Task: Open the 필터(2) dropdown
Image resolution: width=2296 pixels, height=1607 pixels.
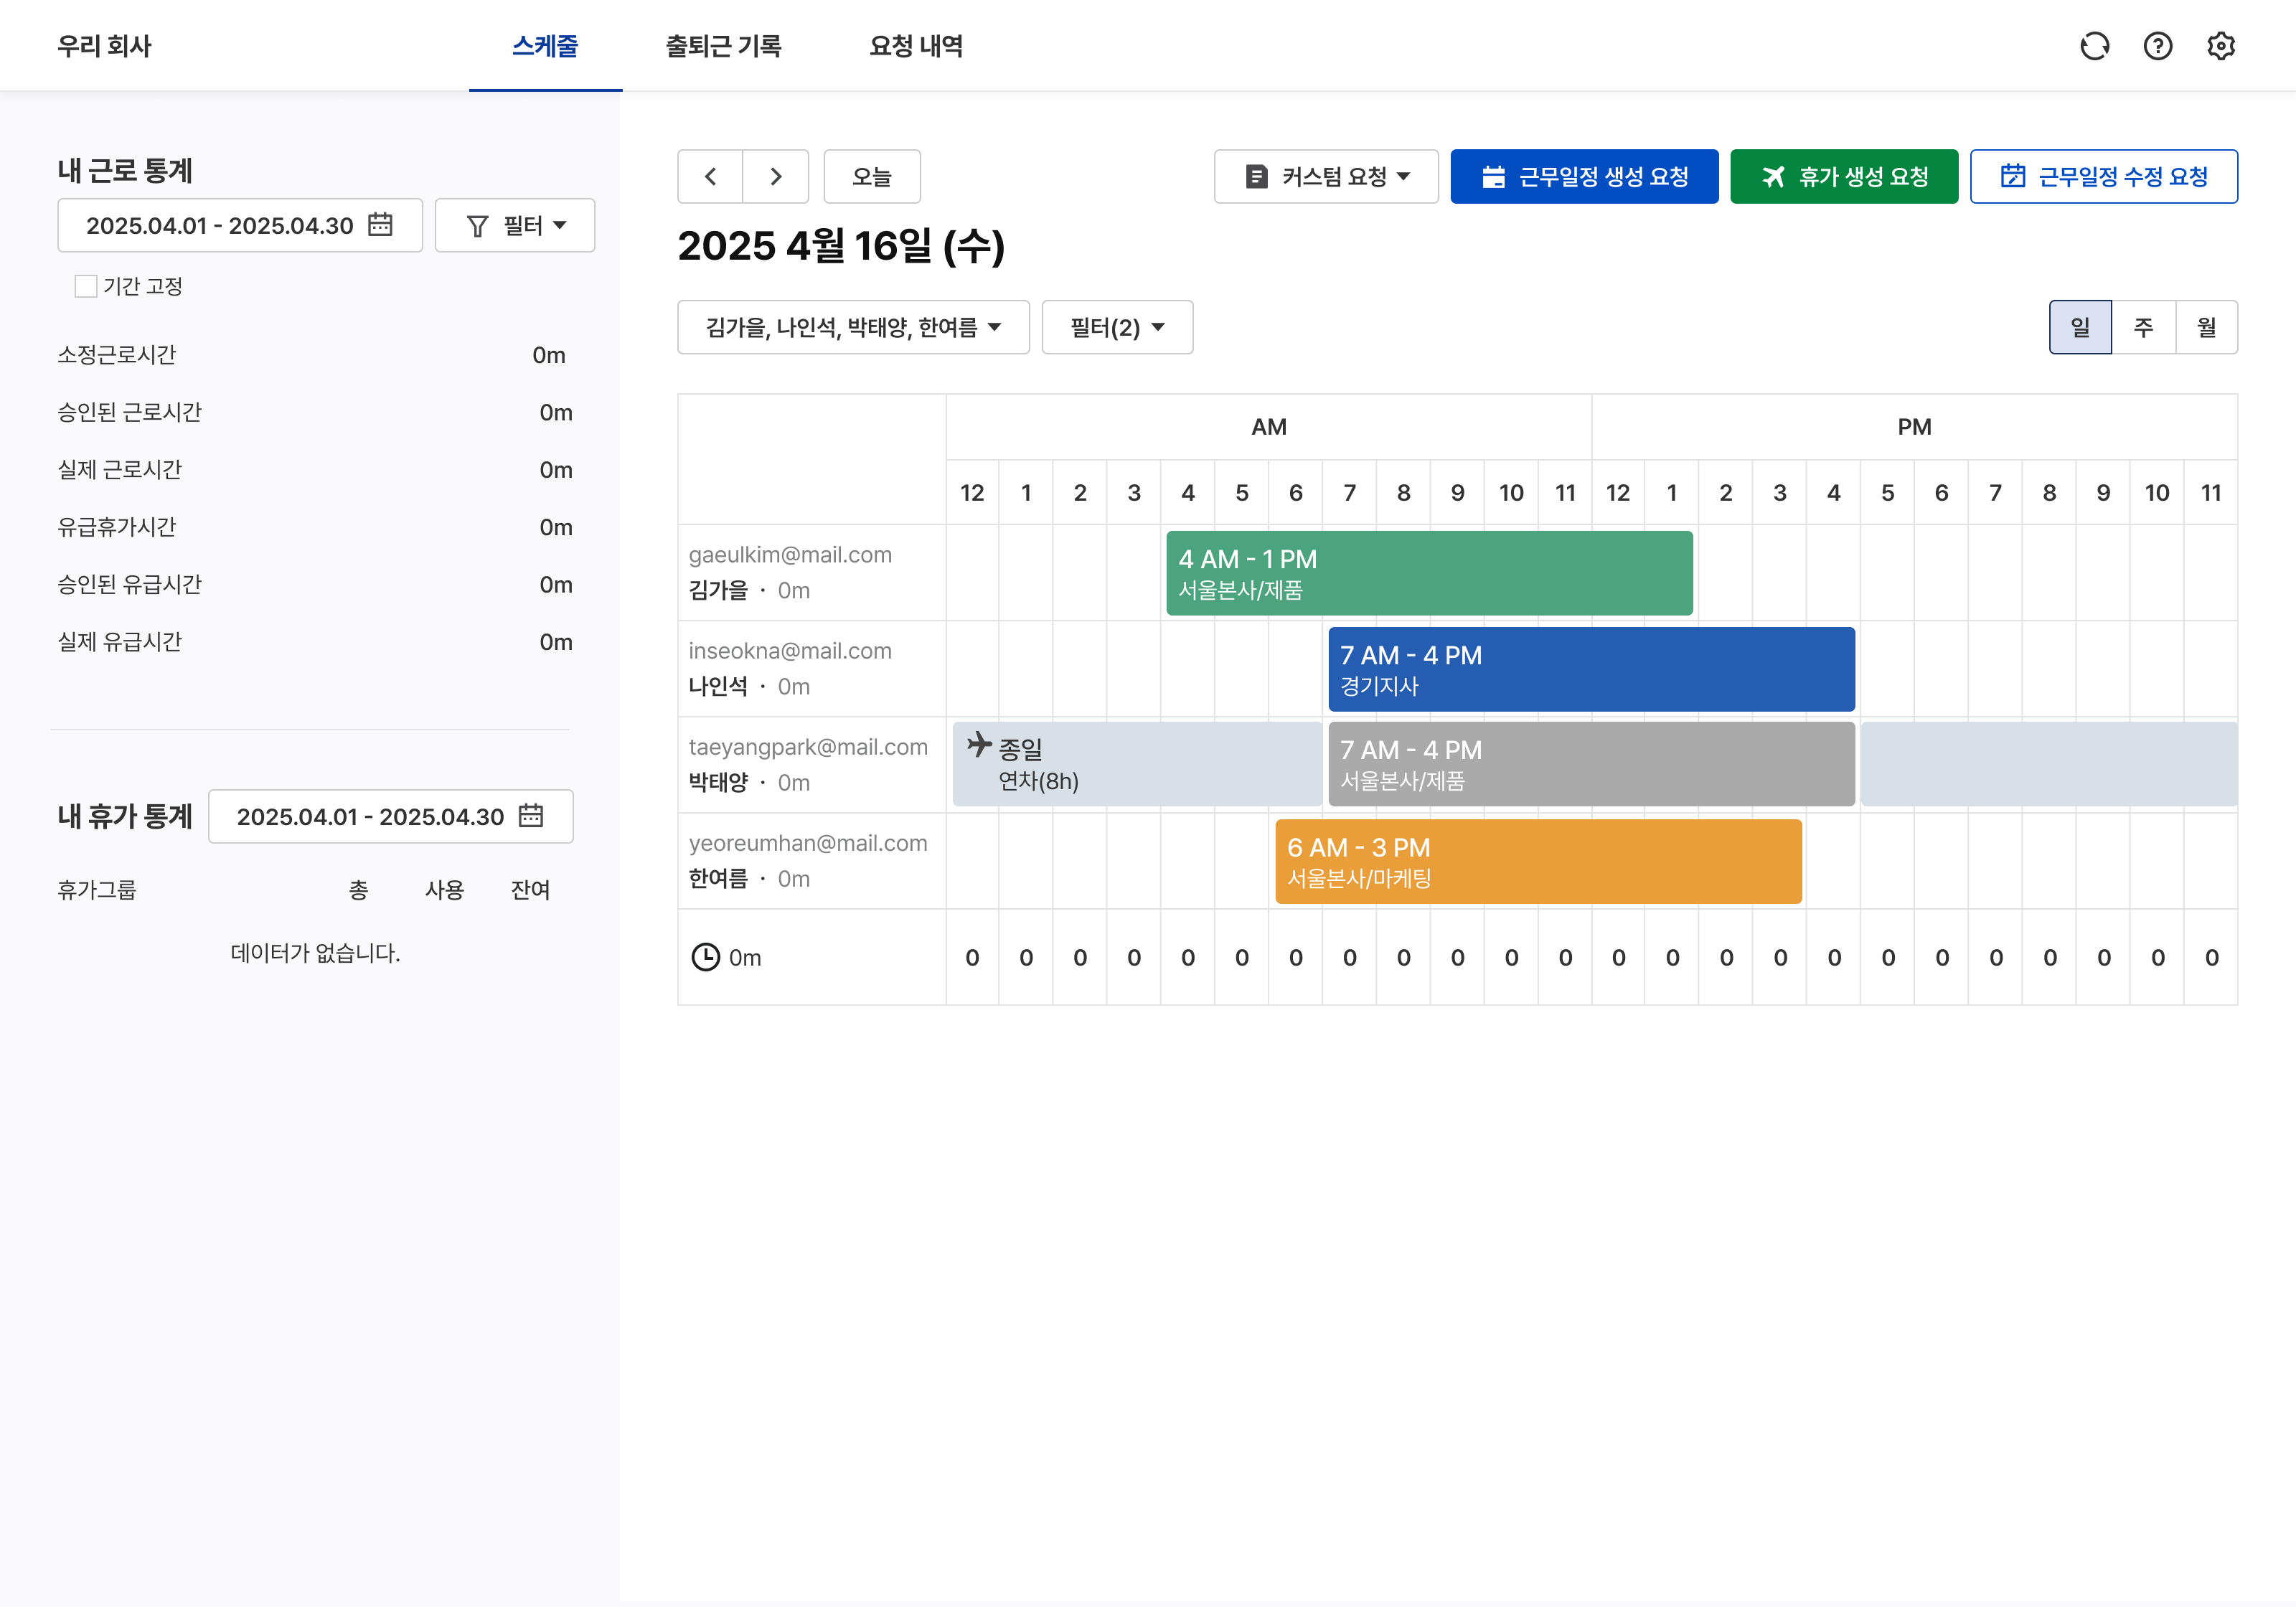Action: tap(1116, 327)
